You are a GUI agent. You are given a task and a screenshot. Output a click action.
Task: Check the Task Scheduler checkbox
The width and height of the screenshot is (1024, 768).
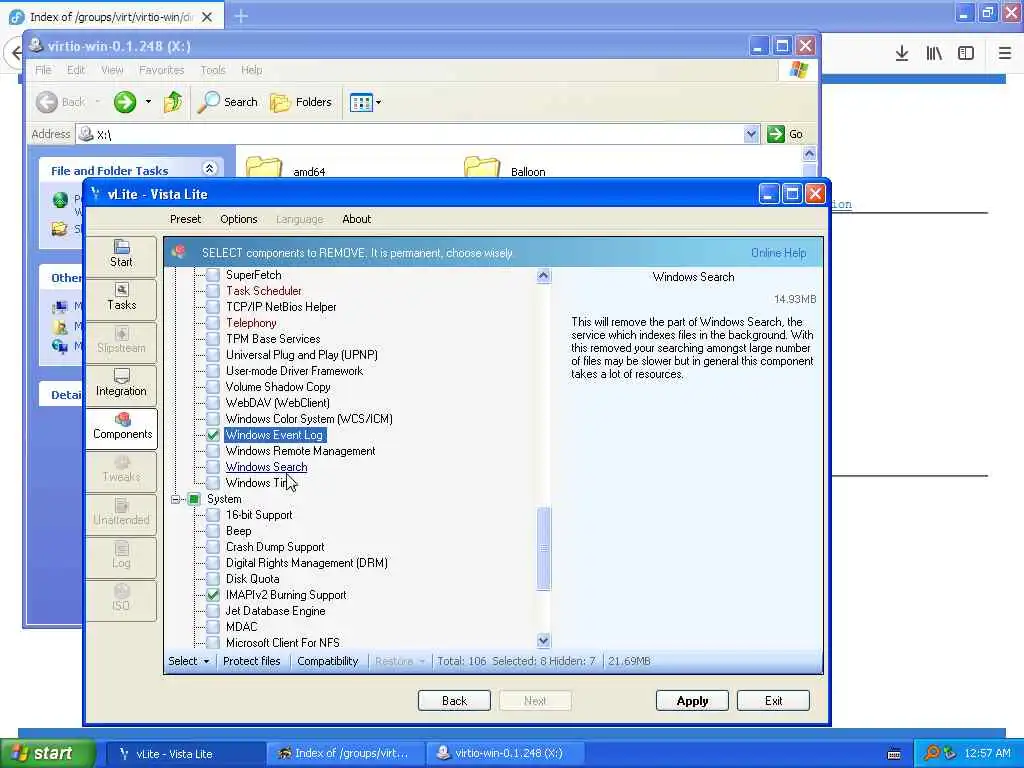(213, 291)
